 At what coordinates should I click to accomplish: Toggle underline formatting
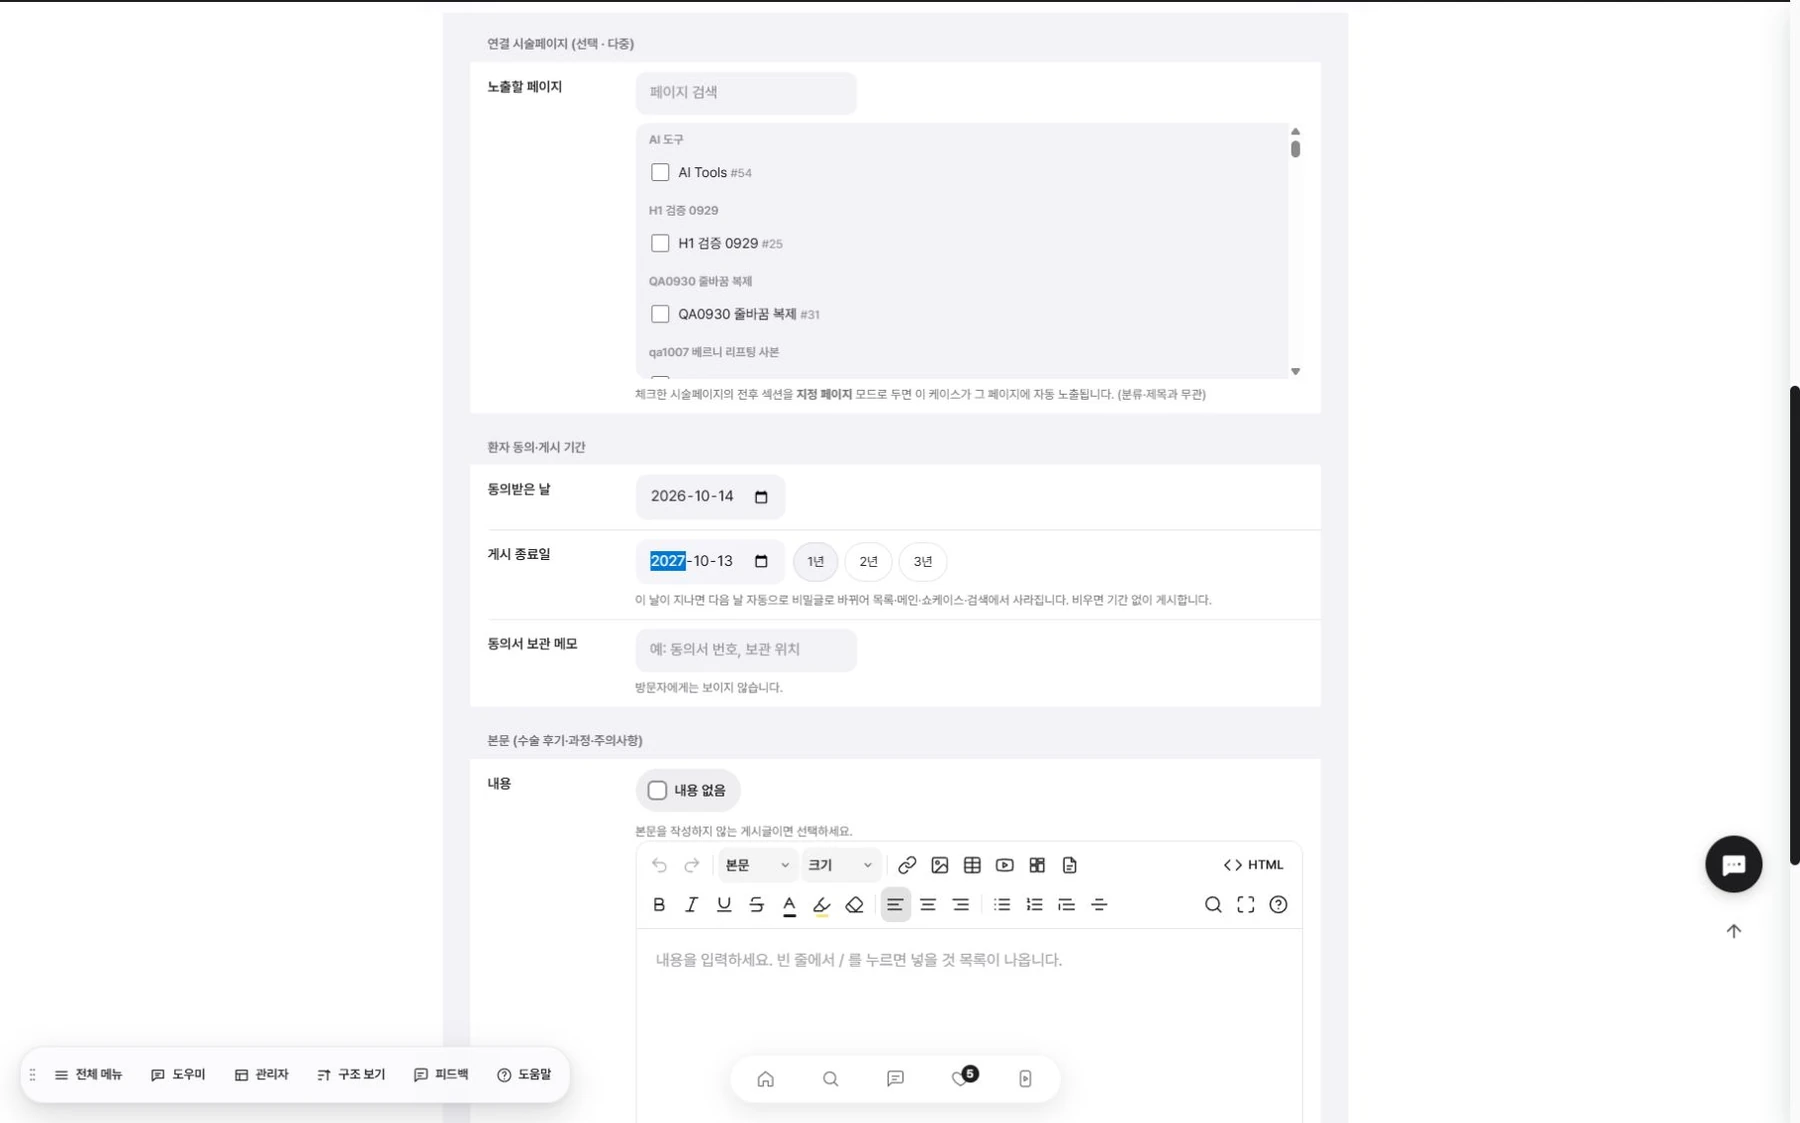[724, 904]
